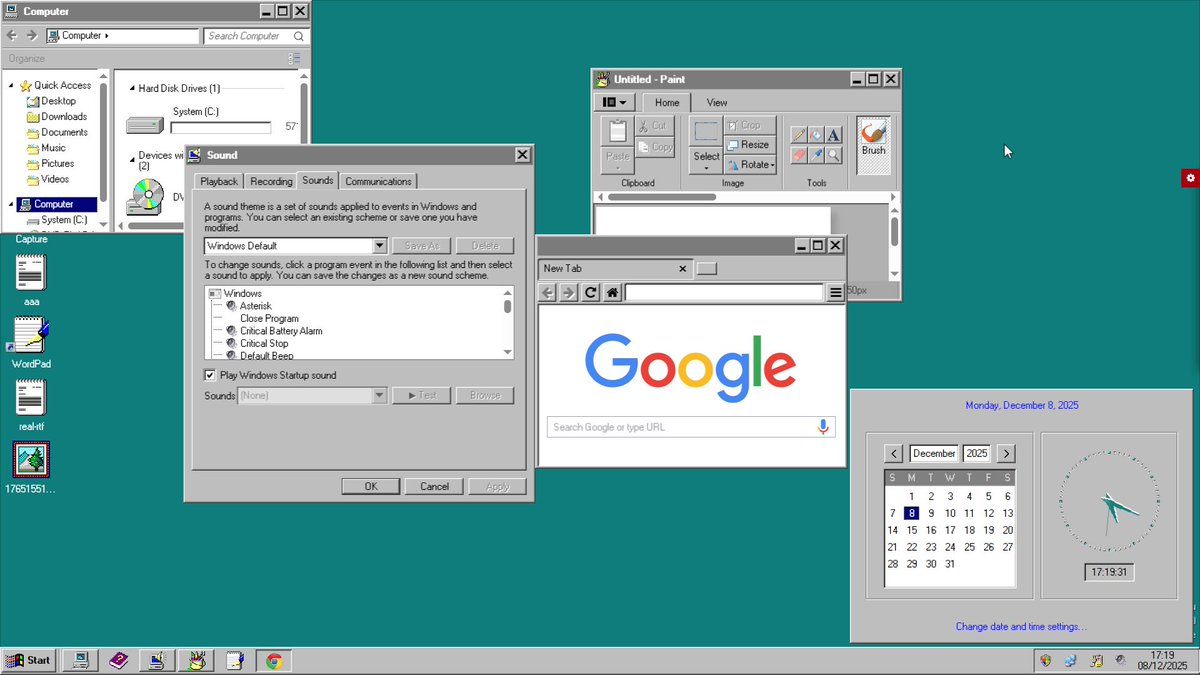
Task: Click the Start button
Action: tap(28, 660)
